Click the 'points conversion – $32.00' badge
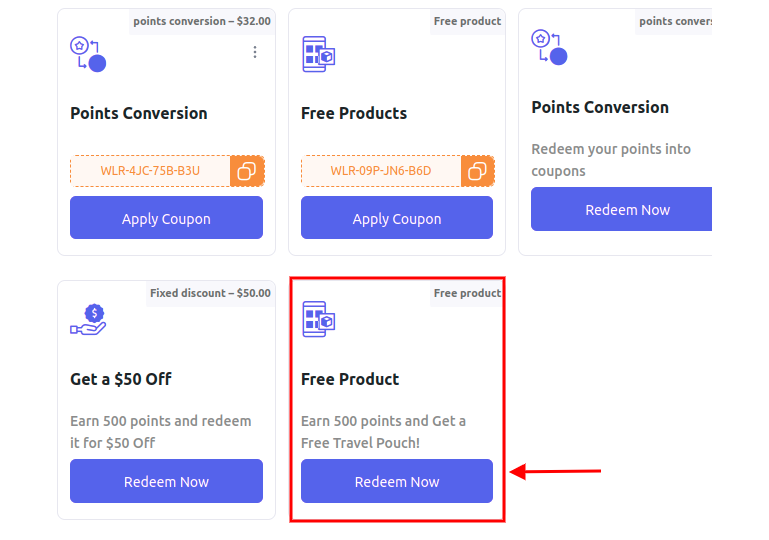Viewport: 769px width, 540px height. pos(202,22)
